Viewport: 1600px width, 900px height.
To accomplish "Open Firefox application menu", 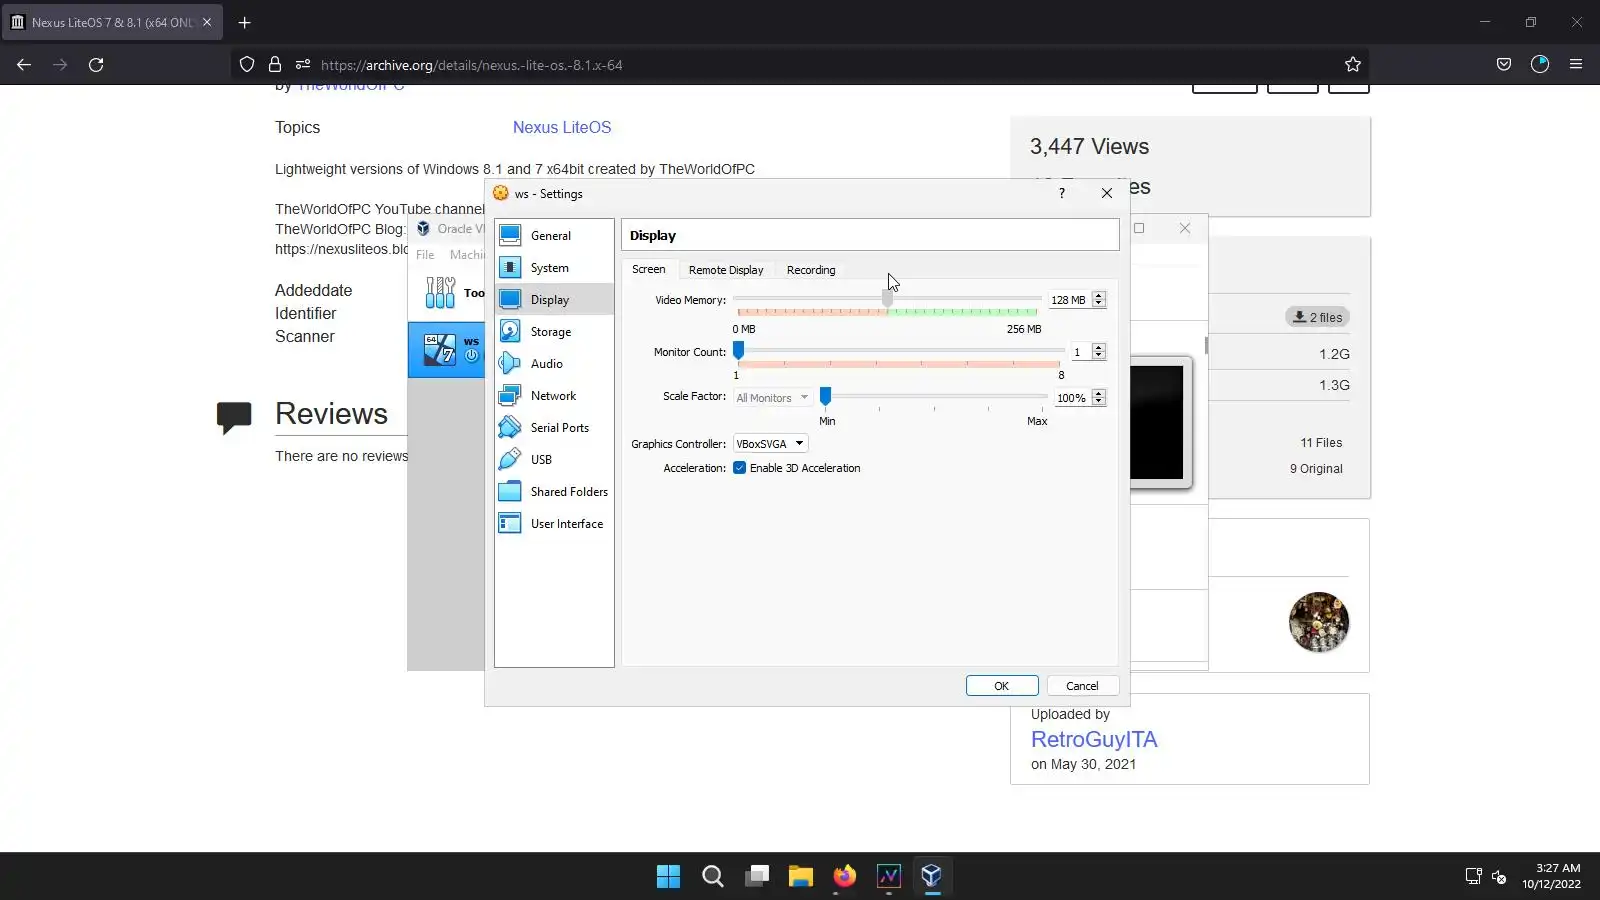I will pos(1576,65).
